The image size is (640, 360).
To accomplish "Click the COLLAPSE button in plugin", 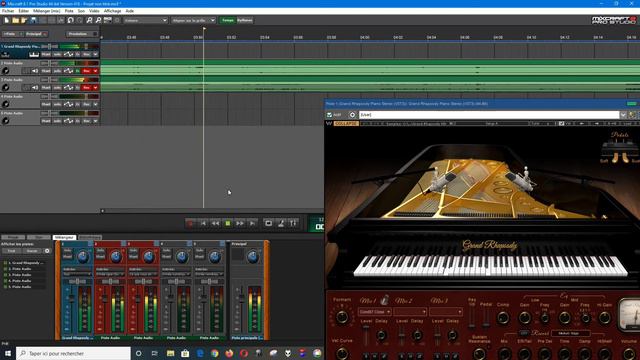I will point(346,123).
